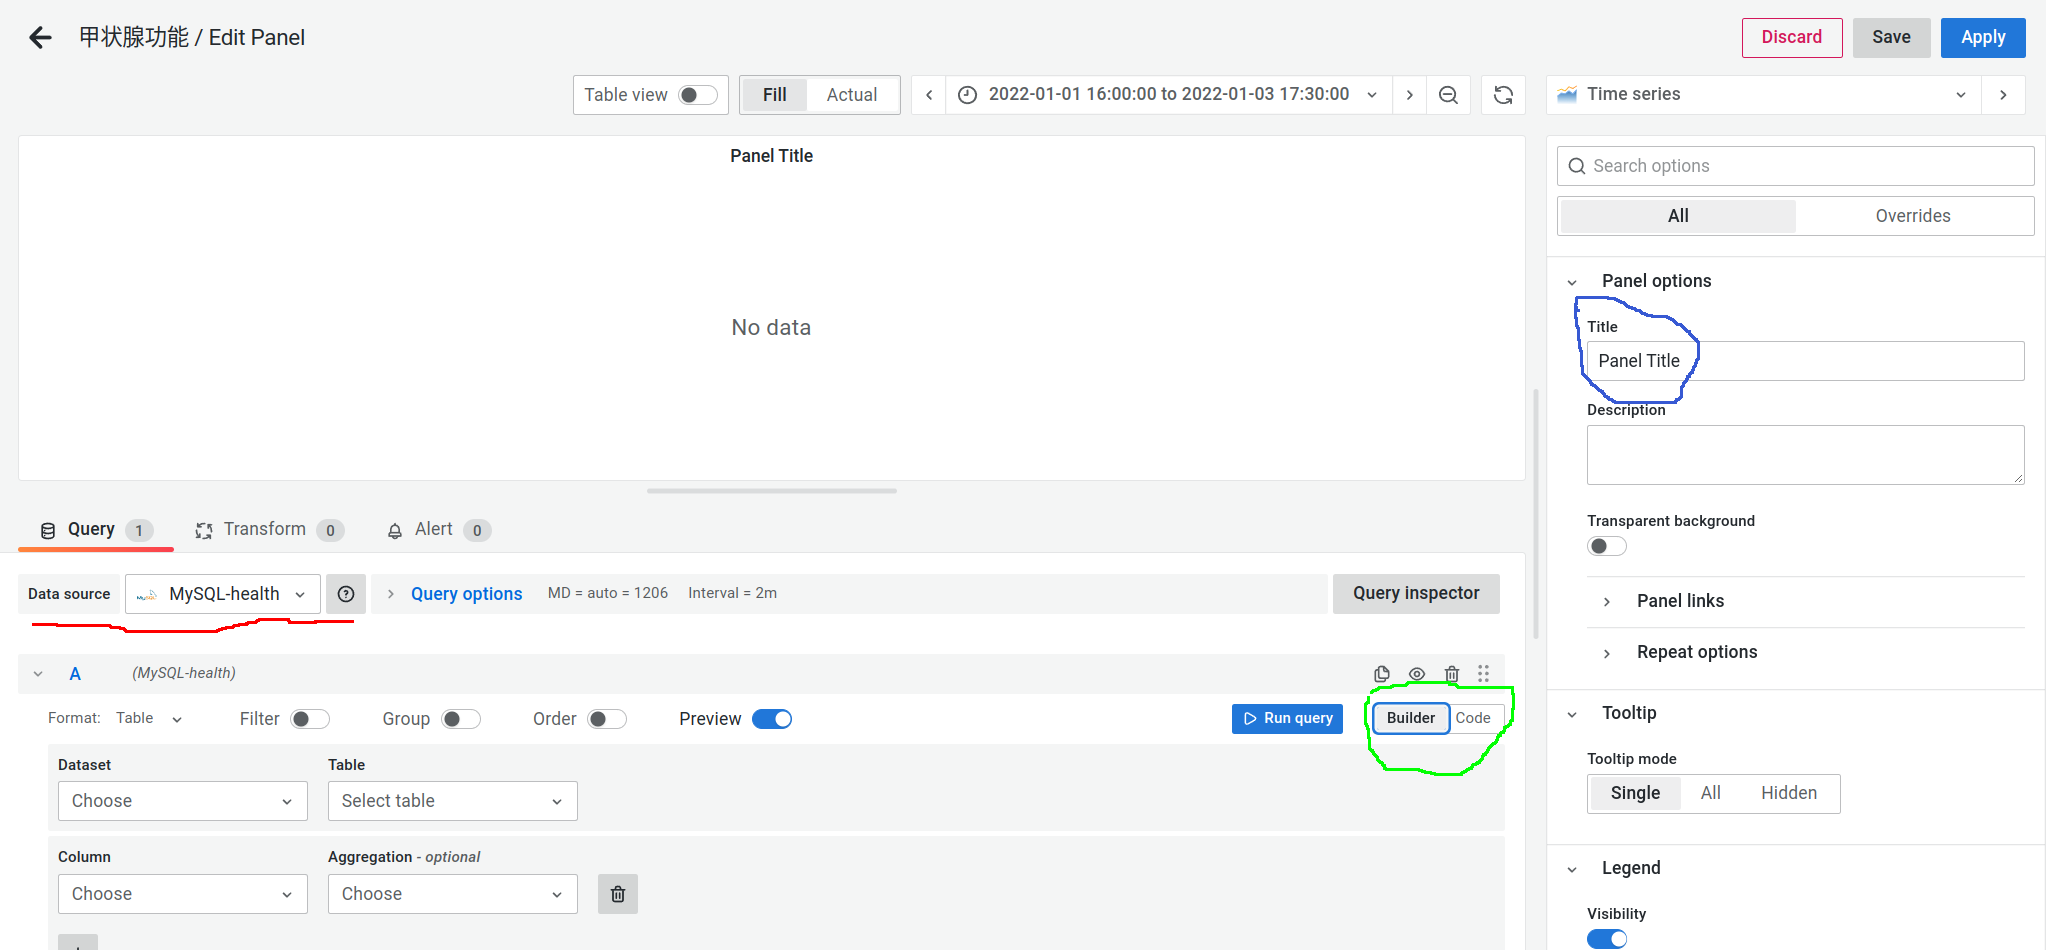2046x950 pixels.
Task: Focus the Search options field
Action: pyautogui.click(x=1795, y=166)
